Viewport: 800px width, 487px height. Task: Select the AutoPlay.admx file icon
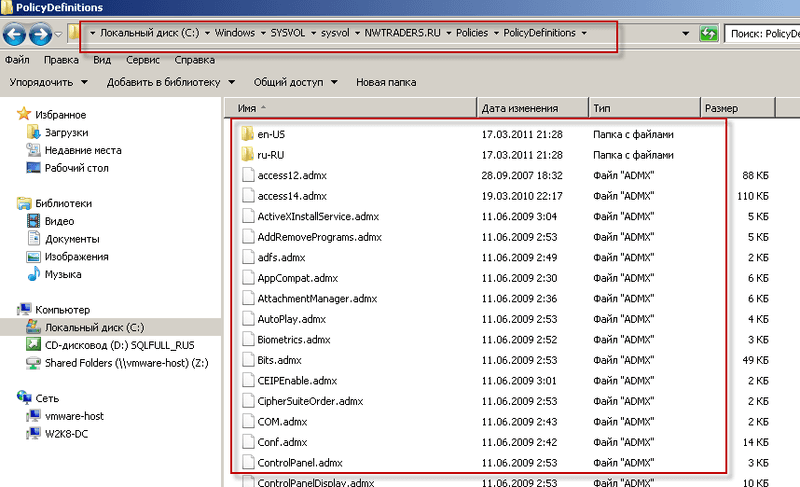248,319
